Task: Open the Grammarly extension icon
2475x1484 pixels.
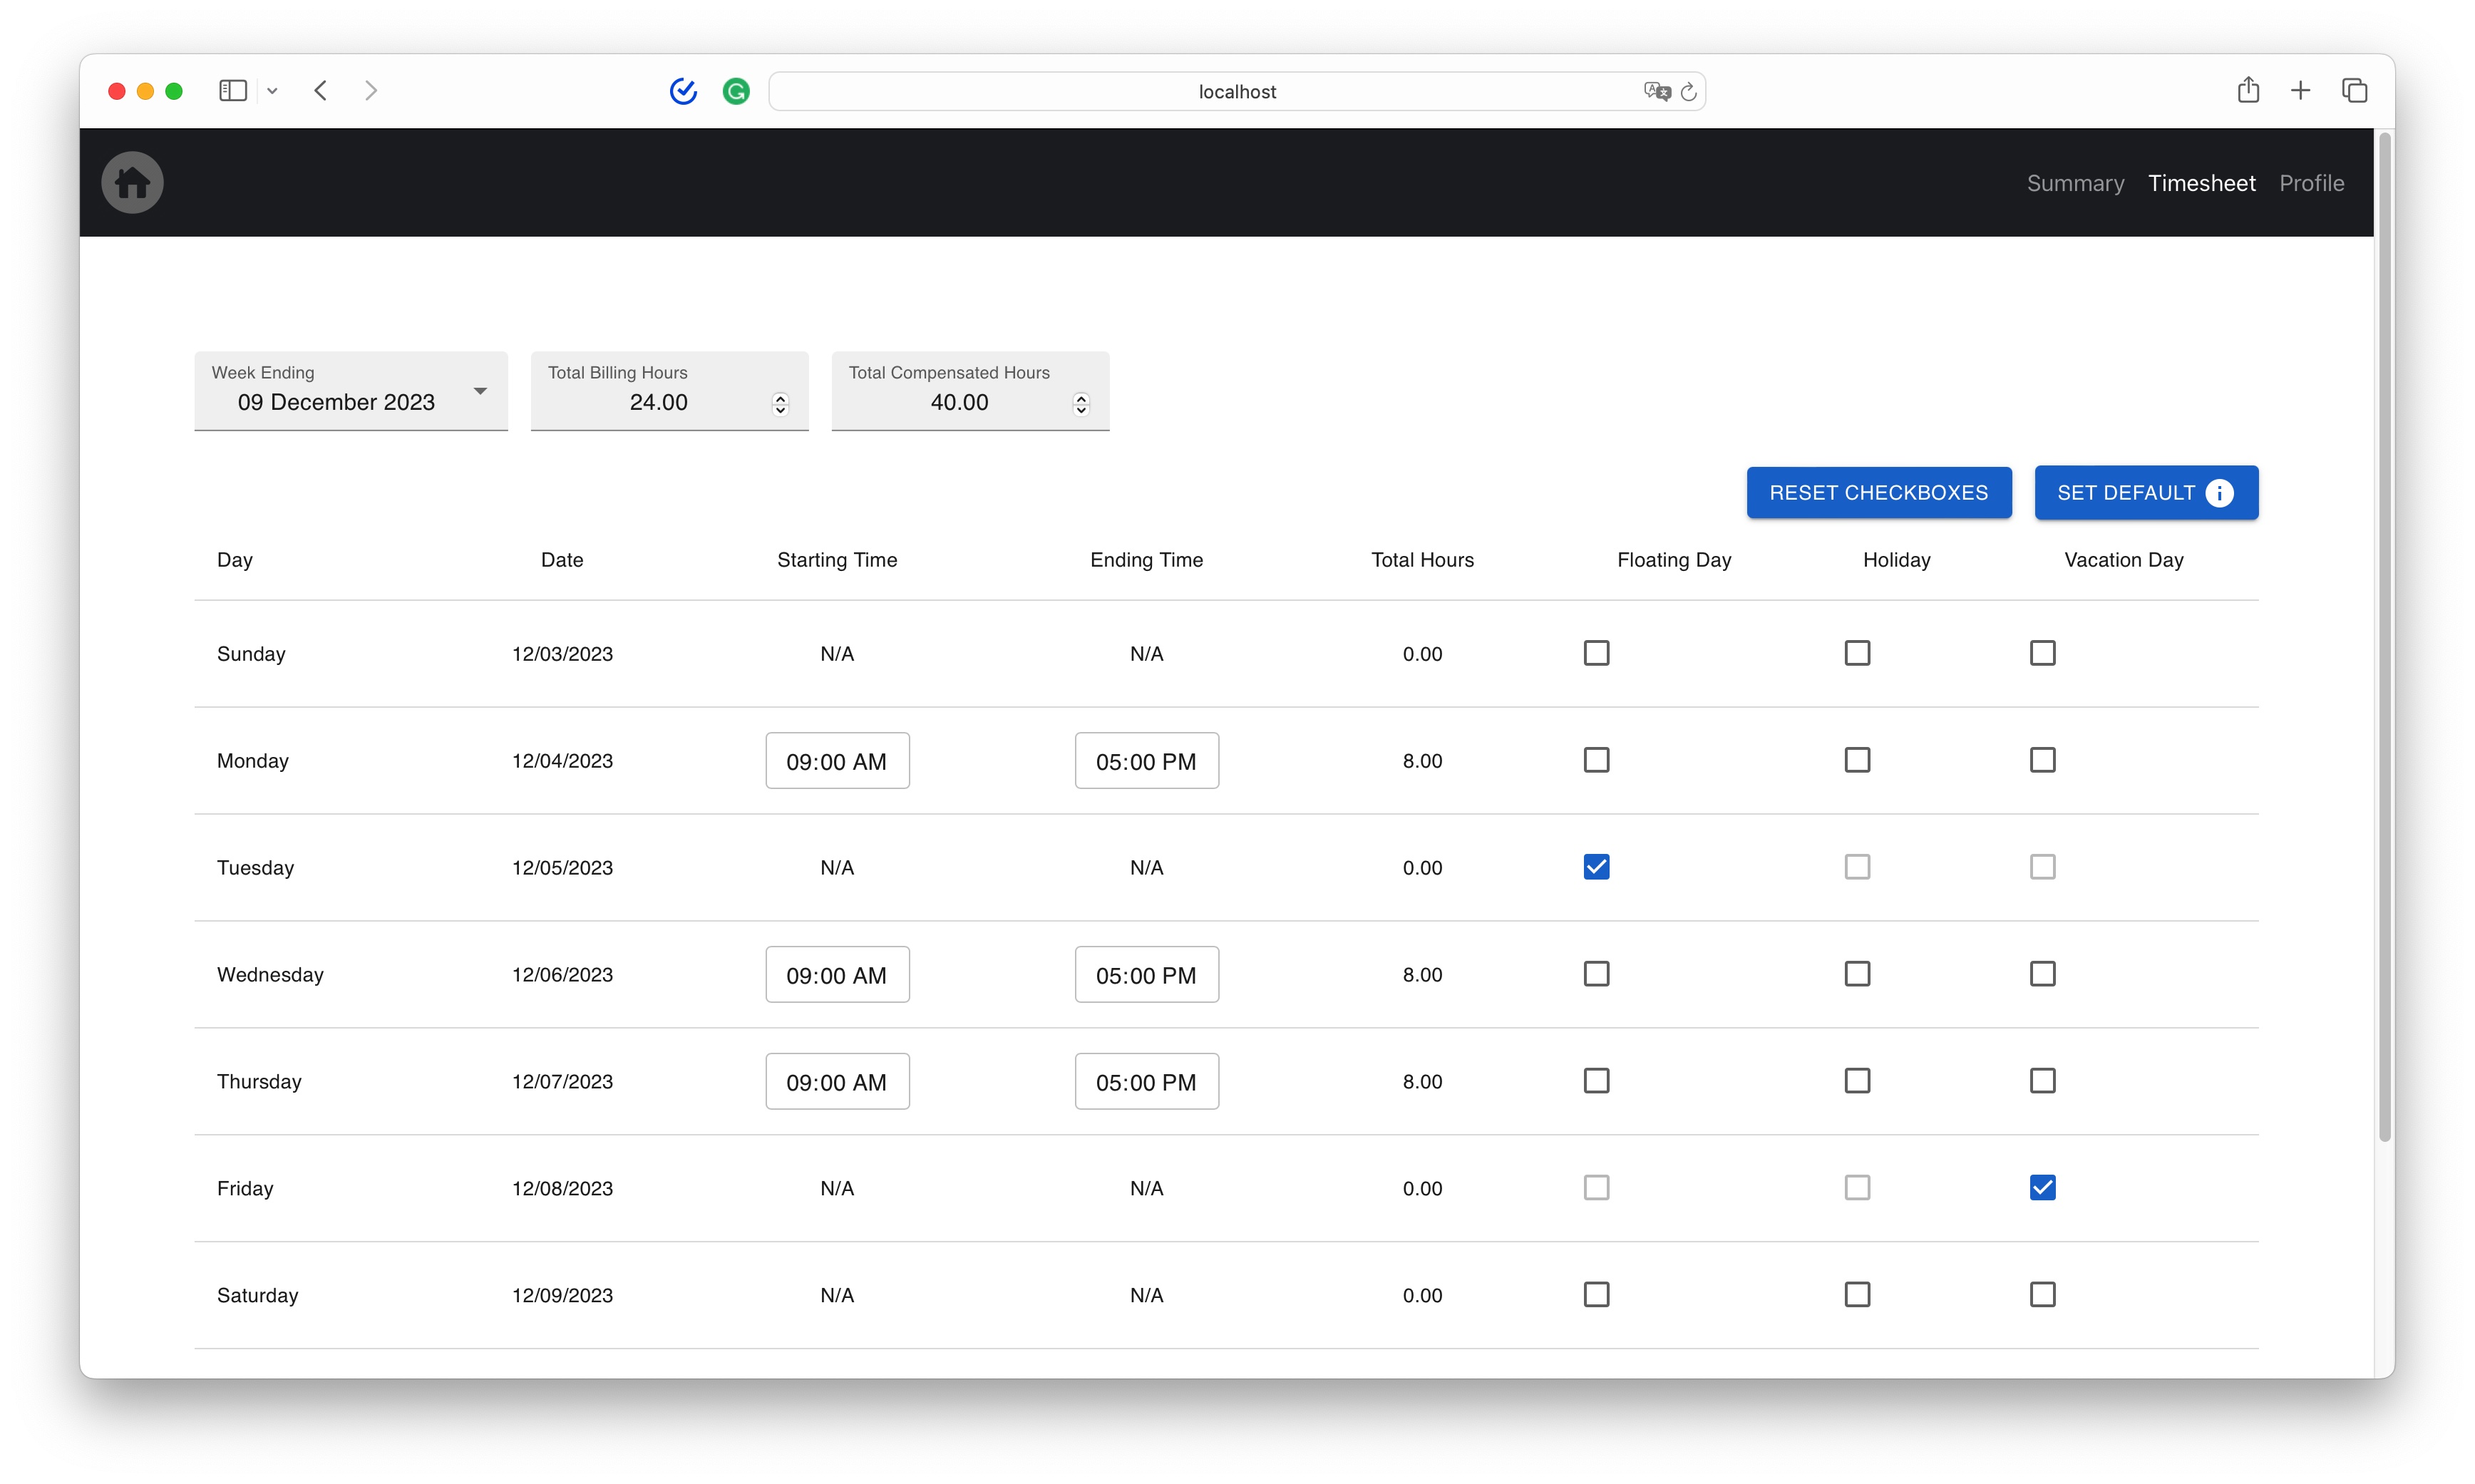Action: pos(736,91)
